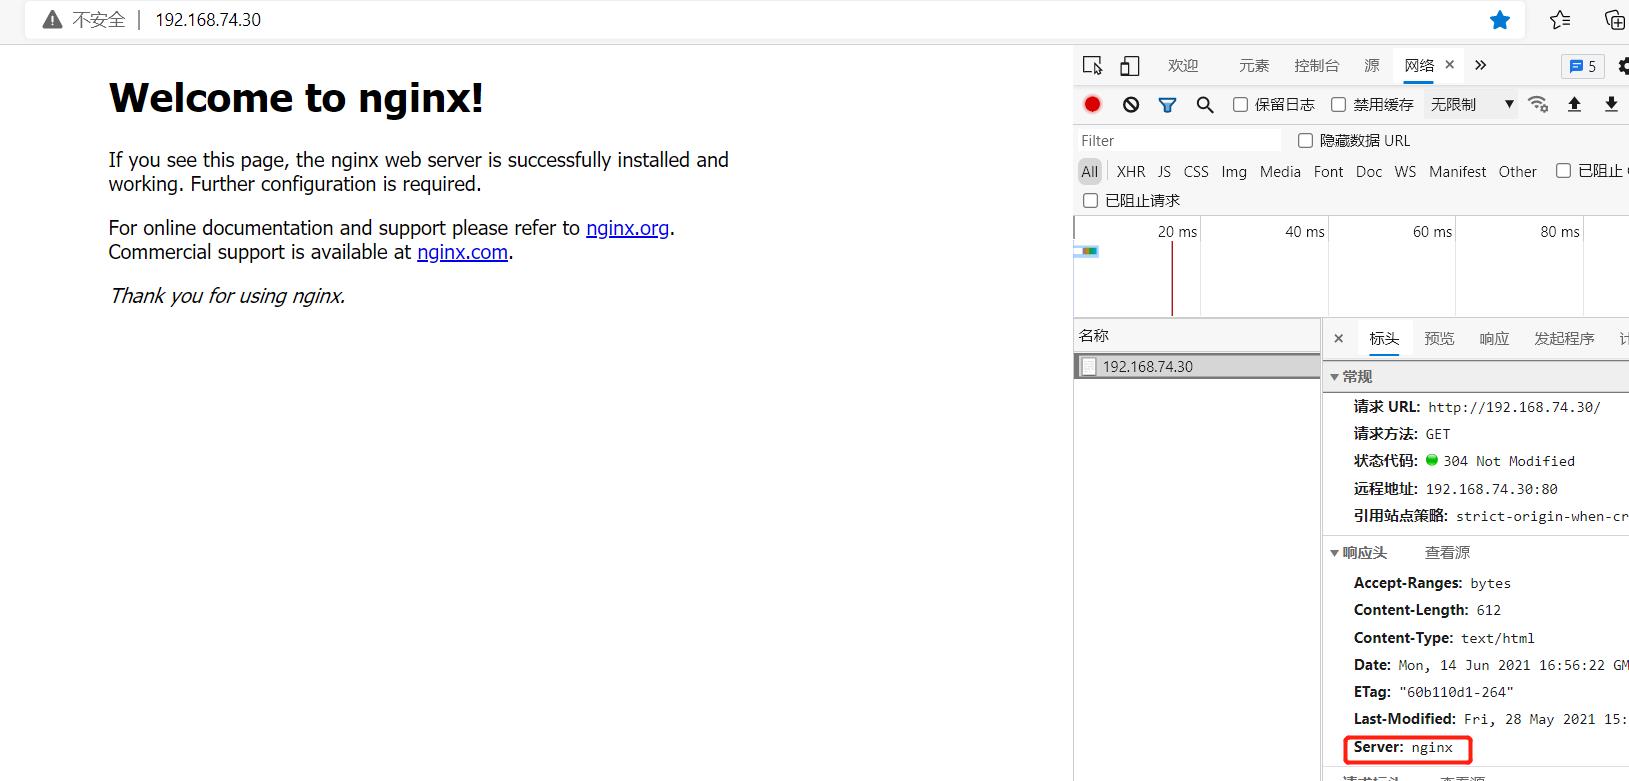The height and width of the screenshot is (781, 1629).
Task: Switch to 元素 tab
Action: 1254,65
